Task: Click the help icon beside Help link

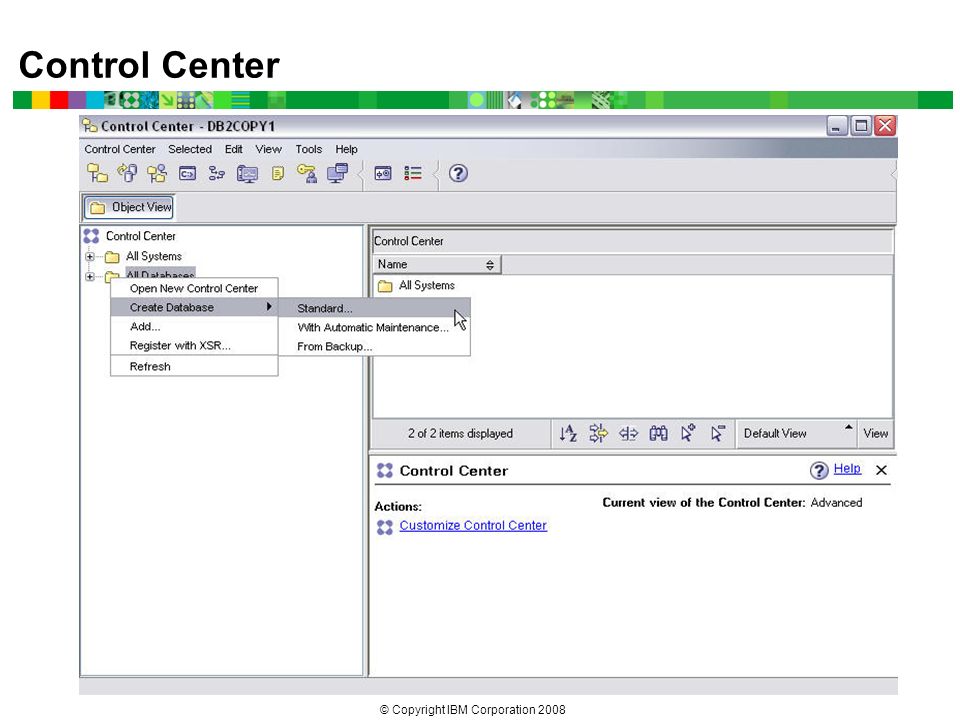Action: [x=819, y=470]
